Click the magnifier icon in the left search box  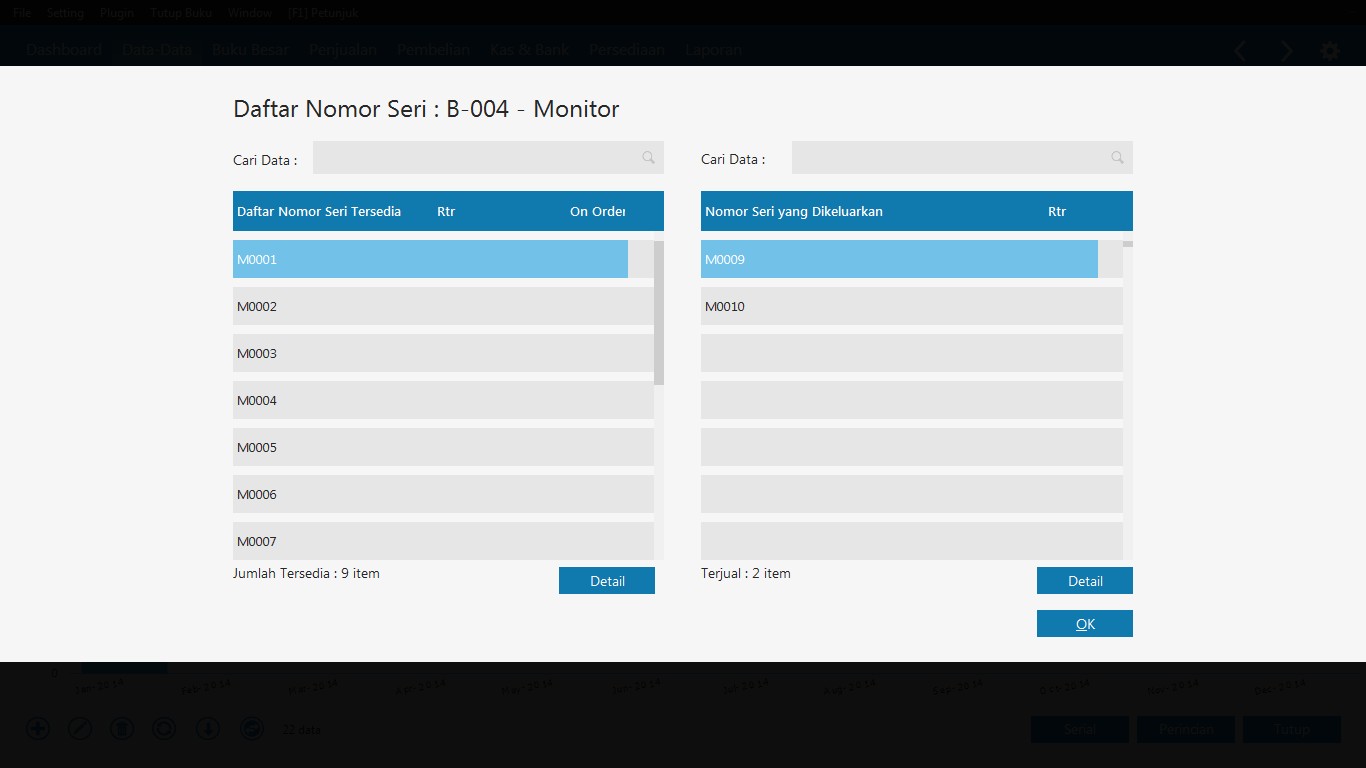point(648,158)
